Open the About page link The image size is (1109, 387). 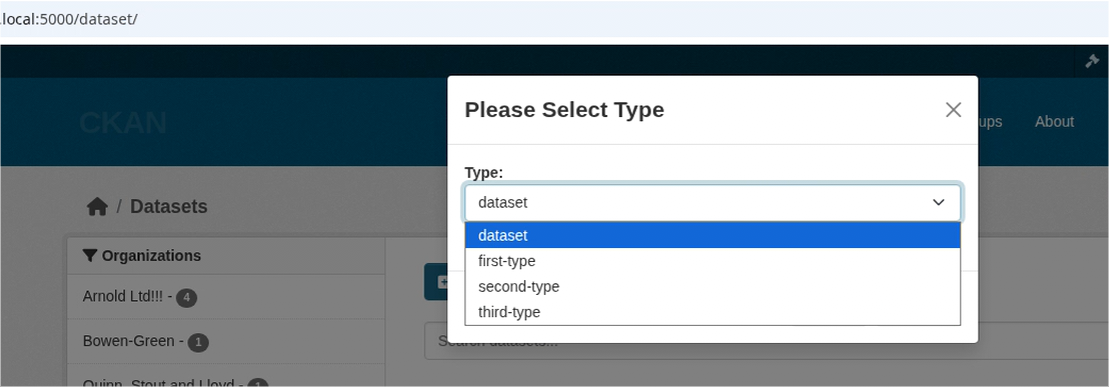[x=1054, y=122]
